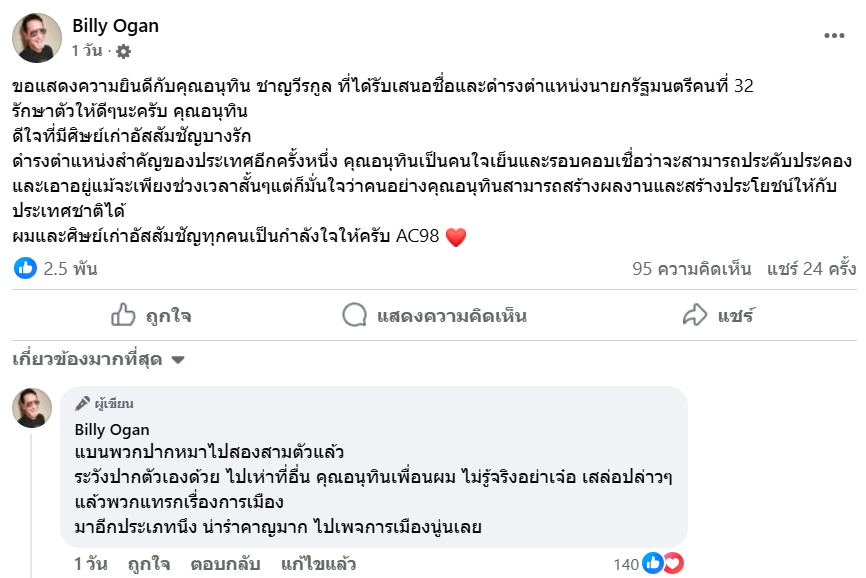
Task: Click the share arrow icon
Action: tap(695, 316)
